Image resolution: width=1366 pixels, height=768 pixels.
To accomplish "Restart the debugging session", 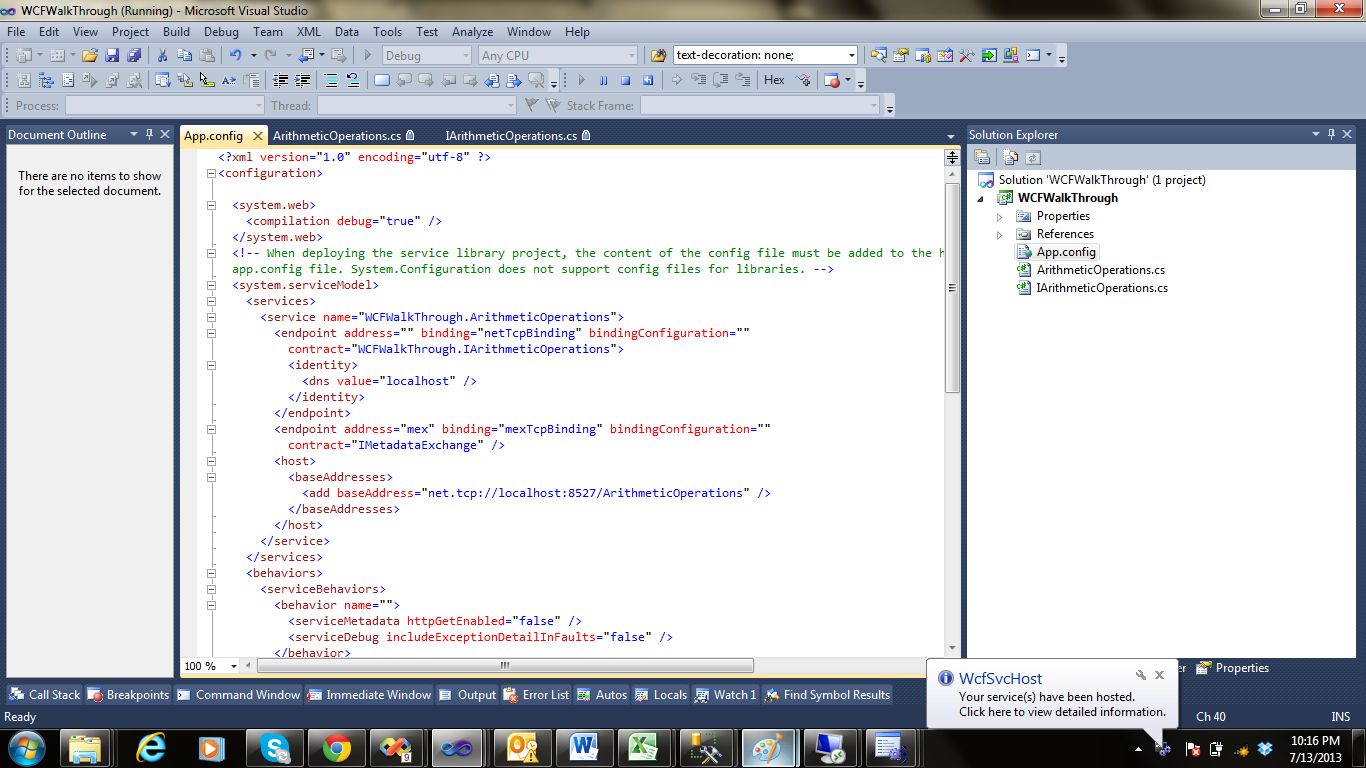I will pyautogui.click(x=648, y=80).
